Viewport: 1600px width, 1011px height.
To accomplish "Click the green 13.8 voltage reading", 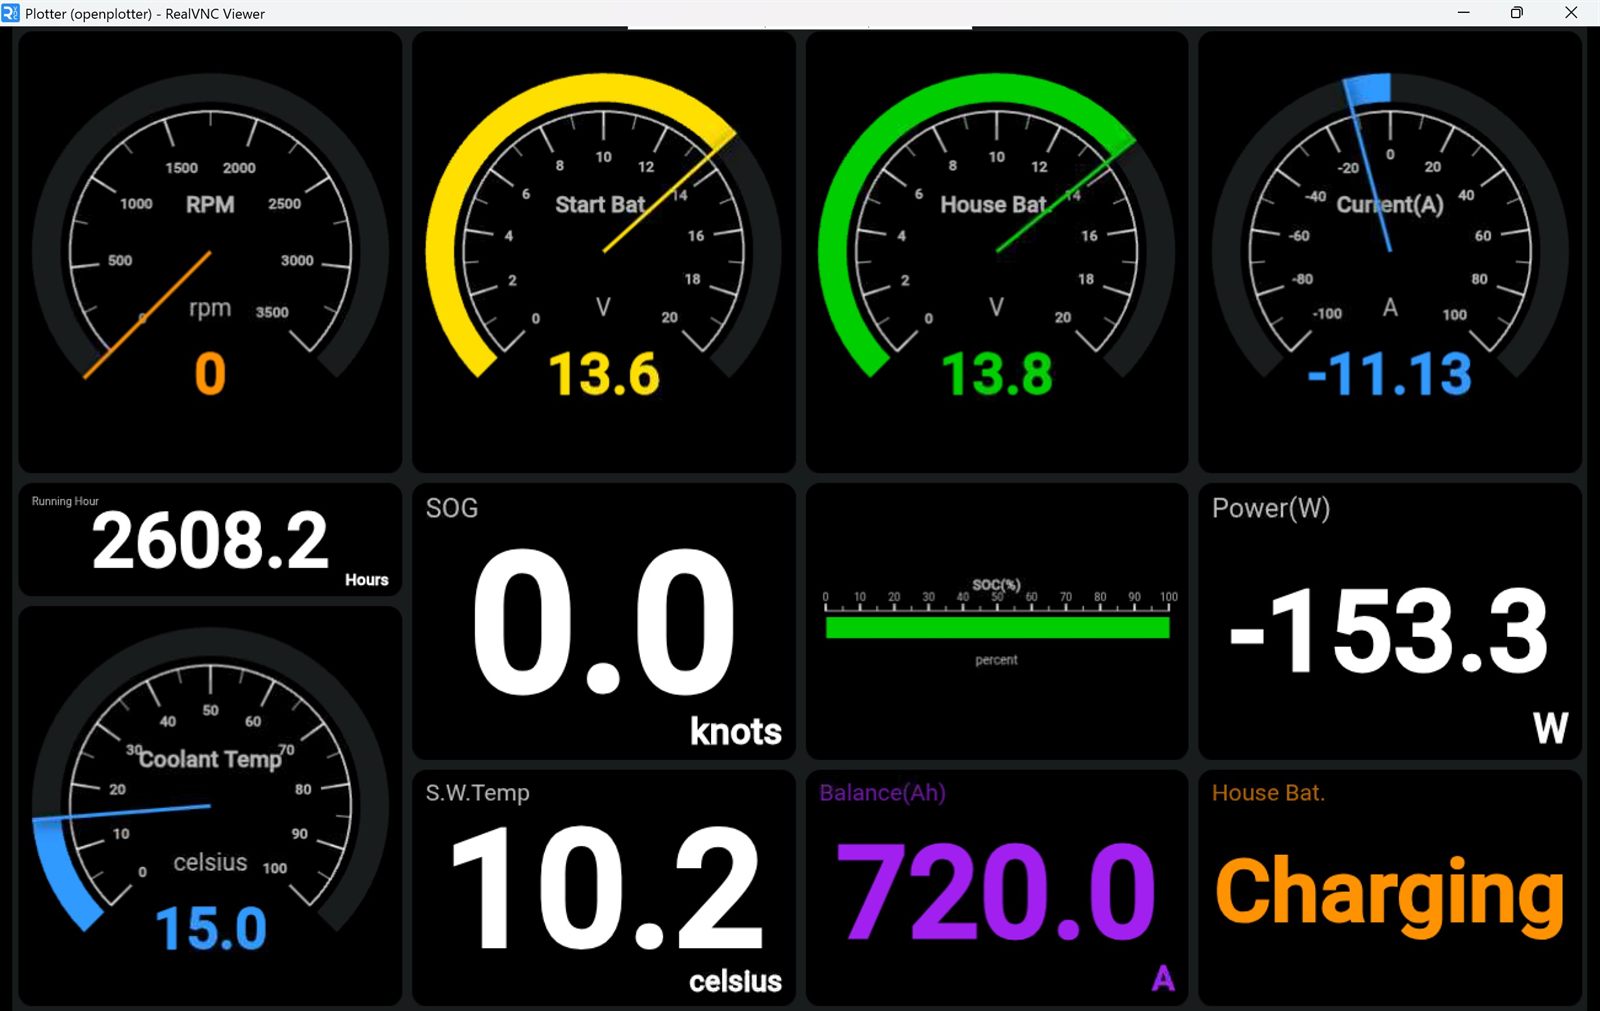I will [997, 375].
